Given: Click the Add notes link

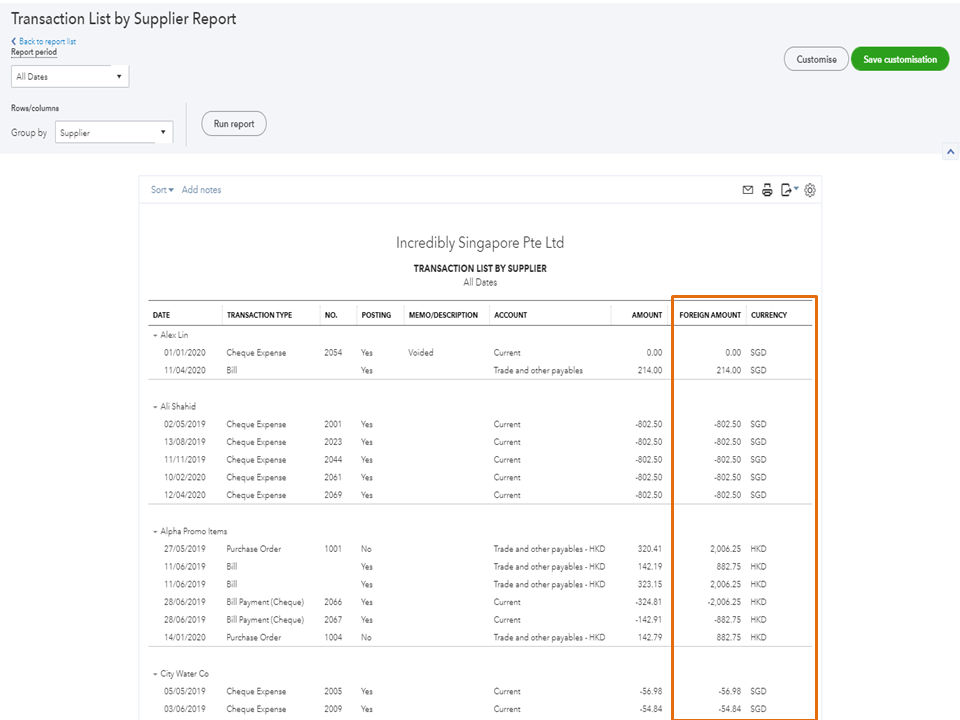Looking at the screenshot, I should (x=201, y=190).
